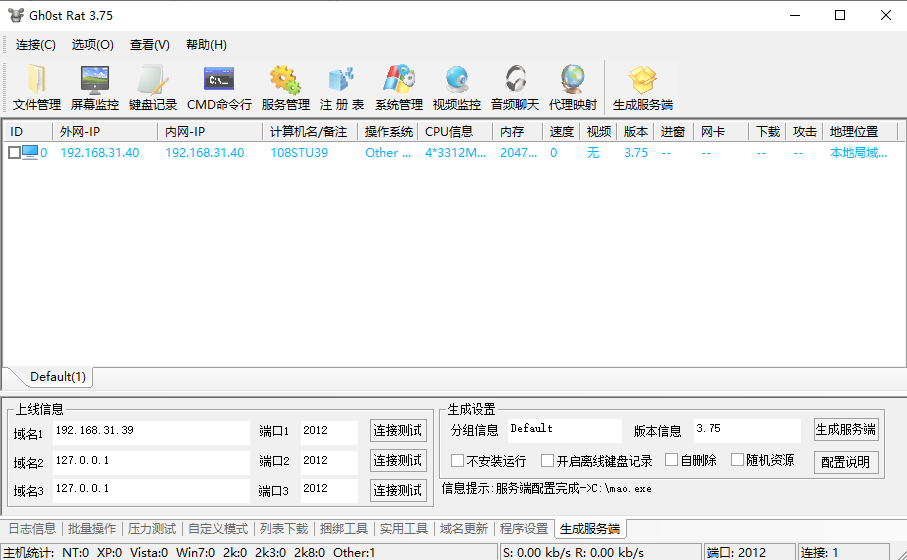The height and width of the screenshot is (560, 907).
Task: Select the 键盘记录 toolbar icon
Action: 153,87
